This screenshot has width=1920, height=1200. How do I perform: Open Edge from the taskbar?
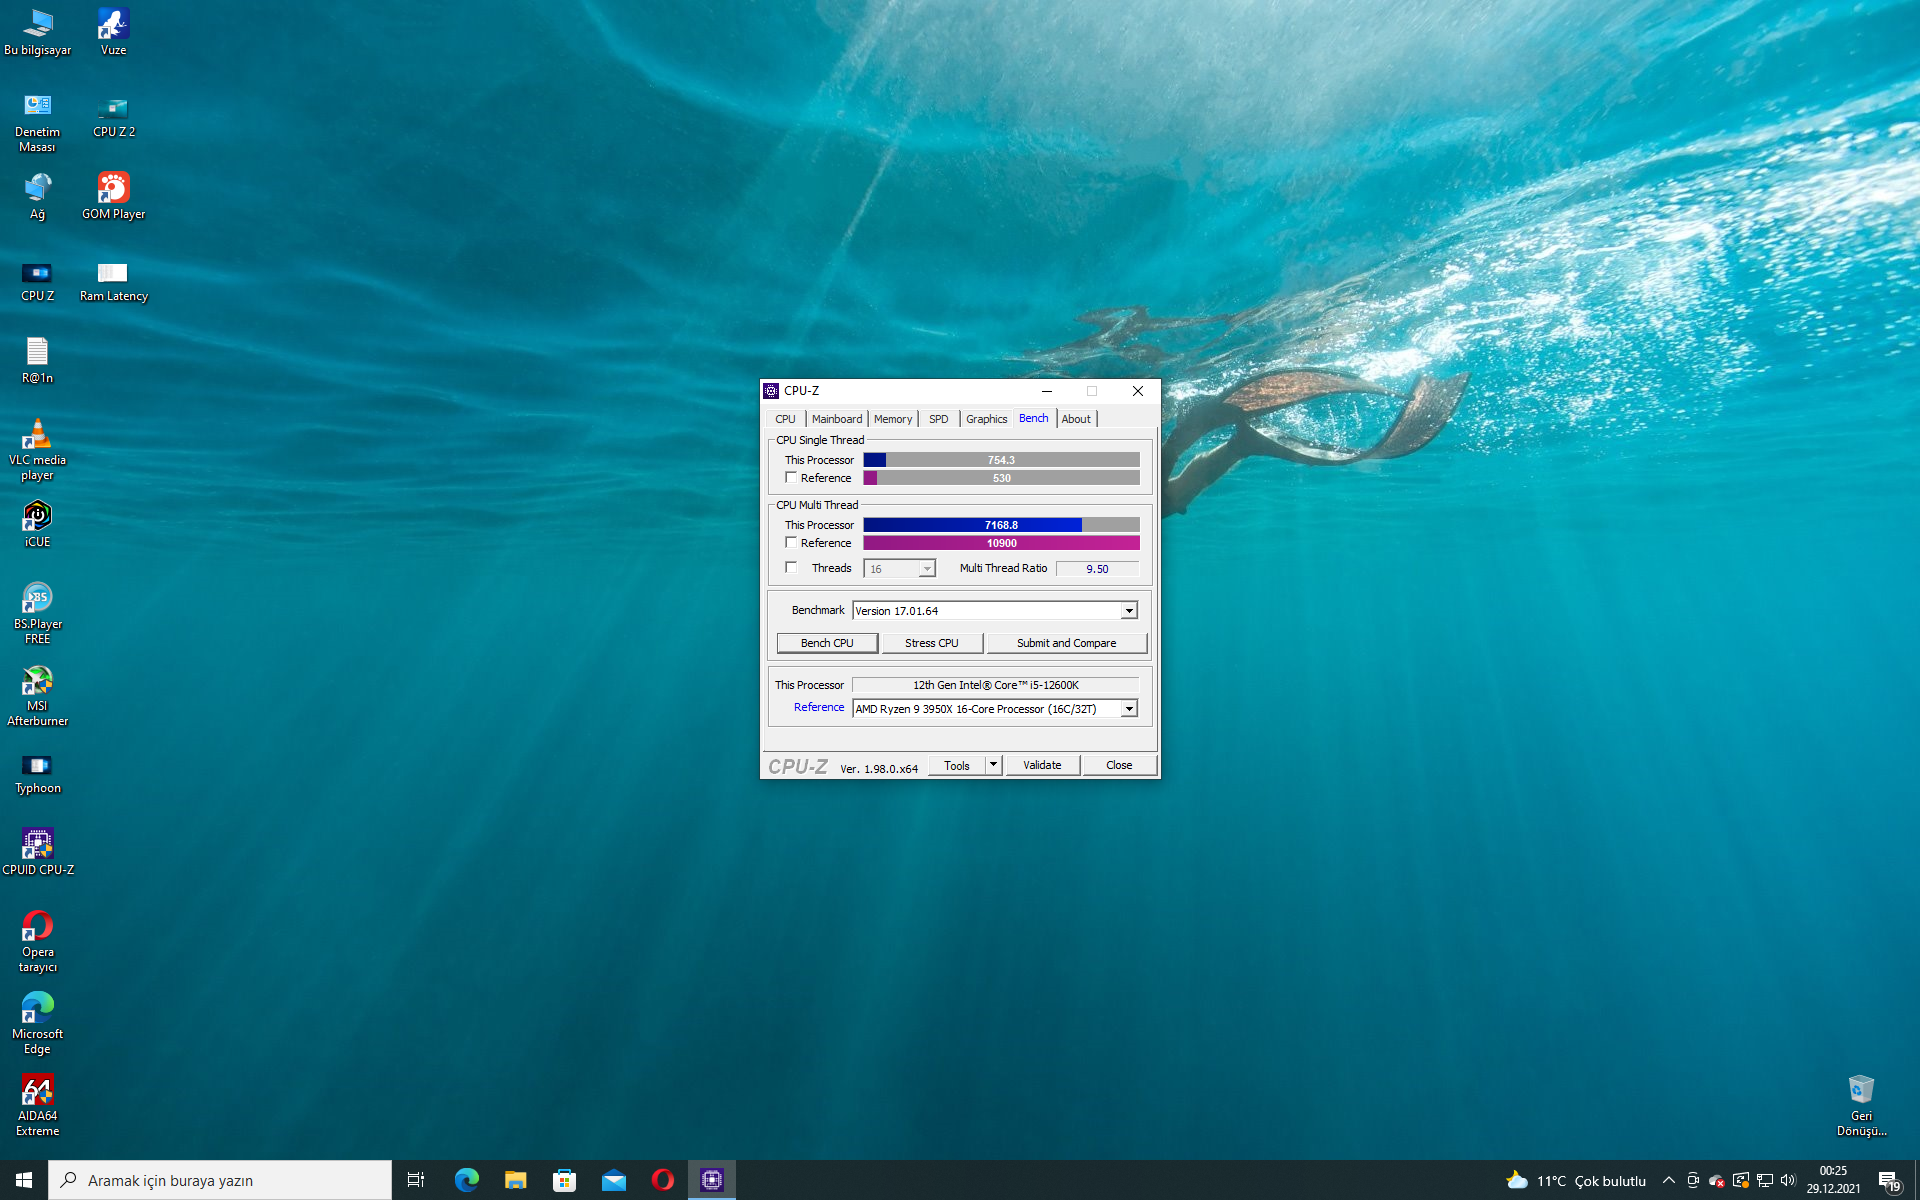pos(466,1180)
